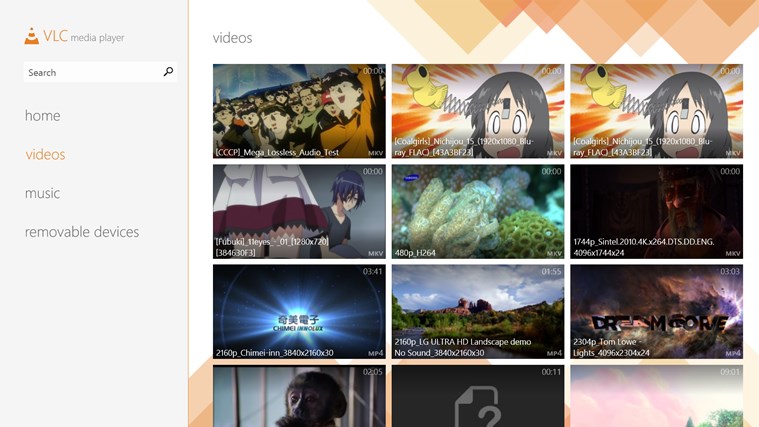The width and height of the screenshot is (759, 427).
Task: Open the pink sky video lasting 09:01
Action: (656, 396)
